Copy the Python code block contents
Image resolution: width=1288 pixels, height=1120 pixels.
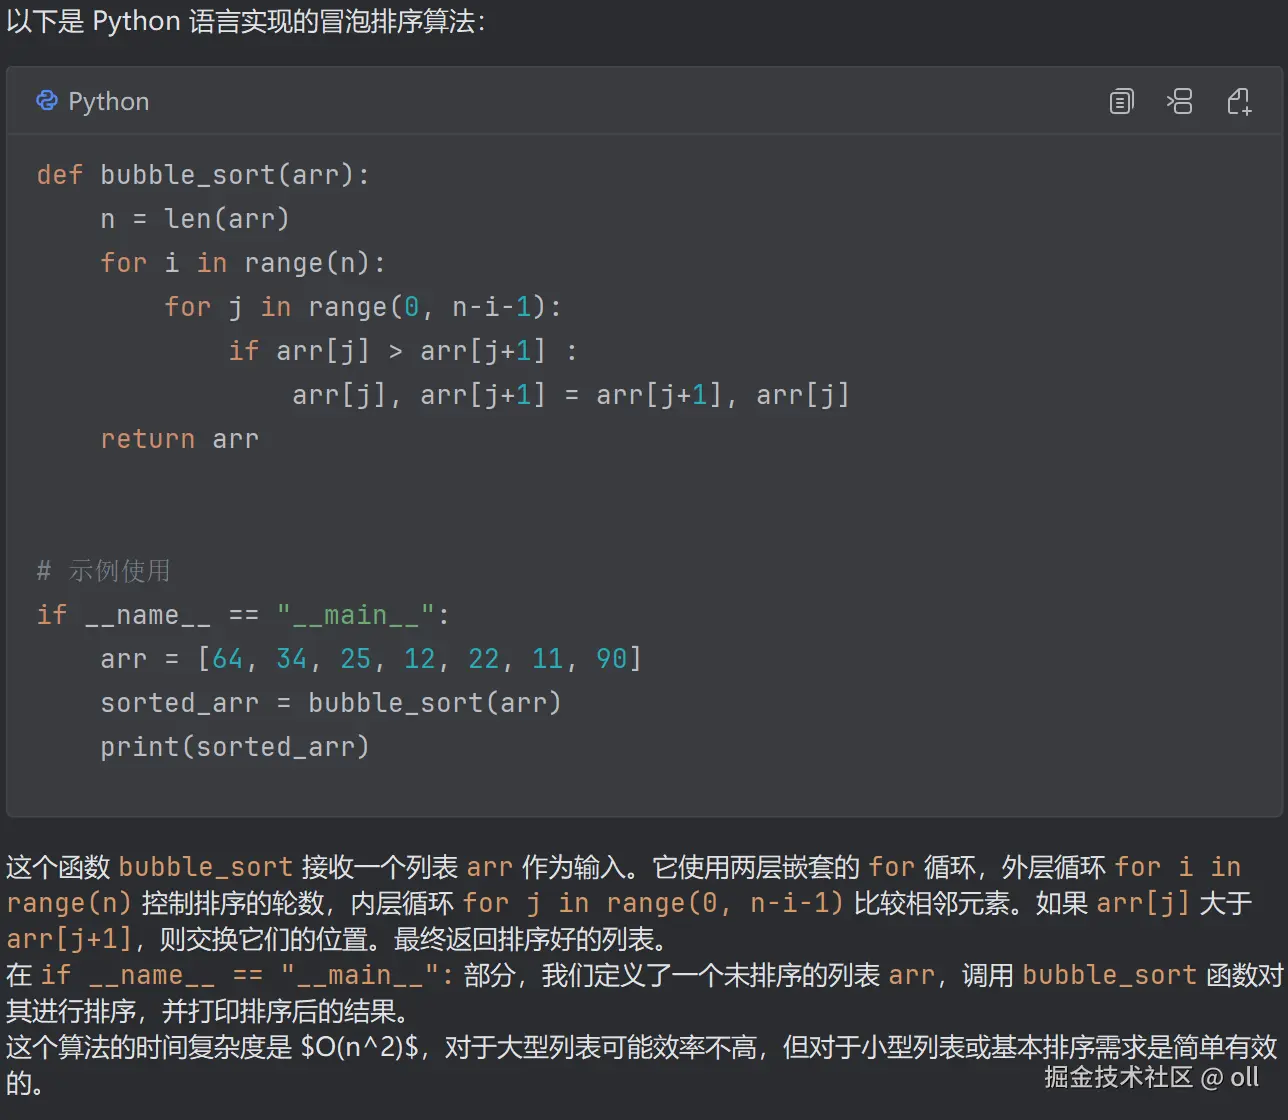pos(1121,101)
